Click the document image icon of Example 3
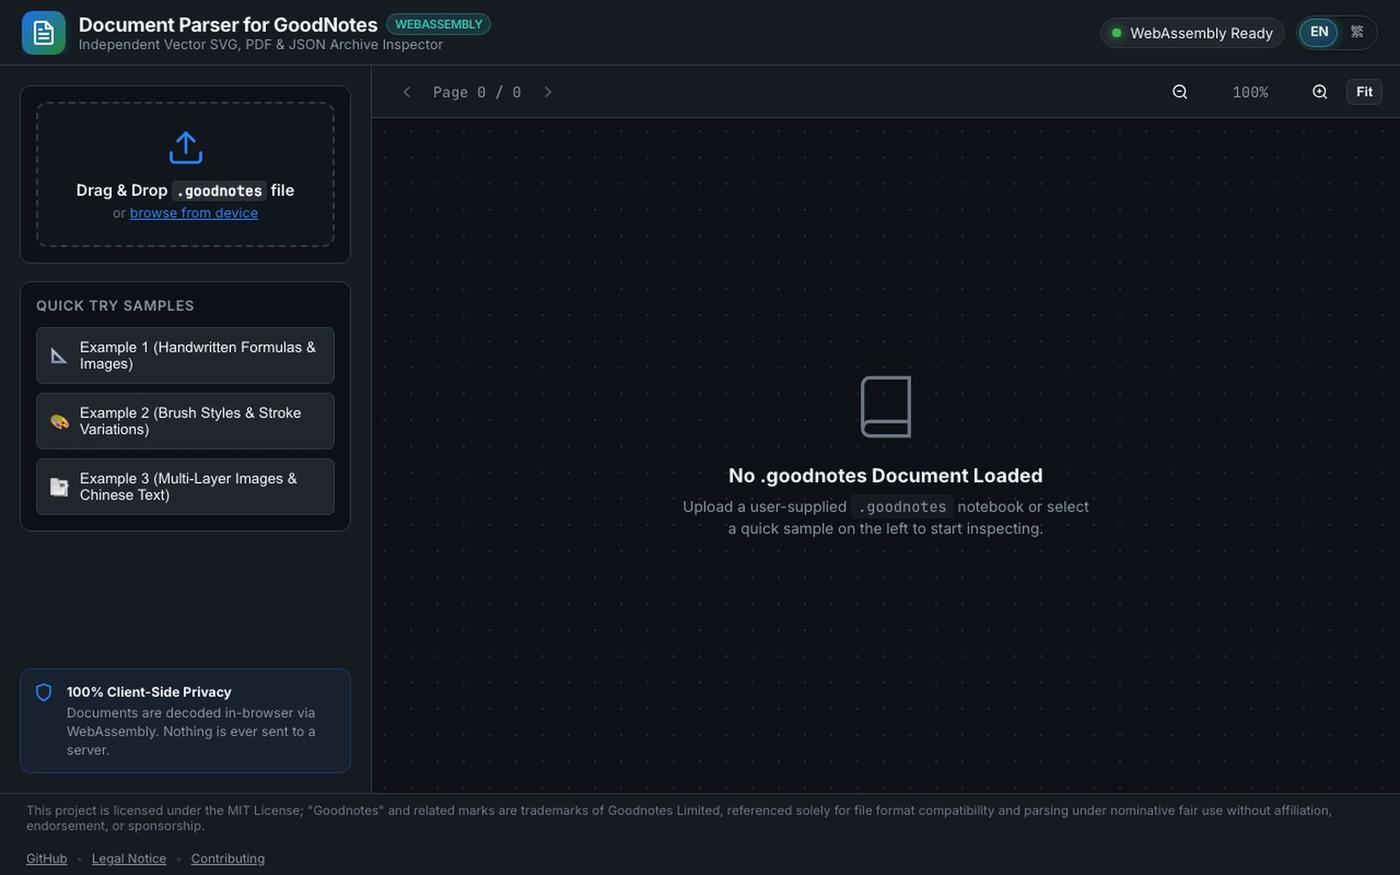 [59, 487]
